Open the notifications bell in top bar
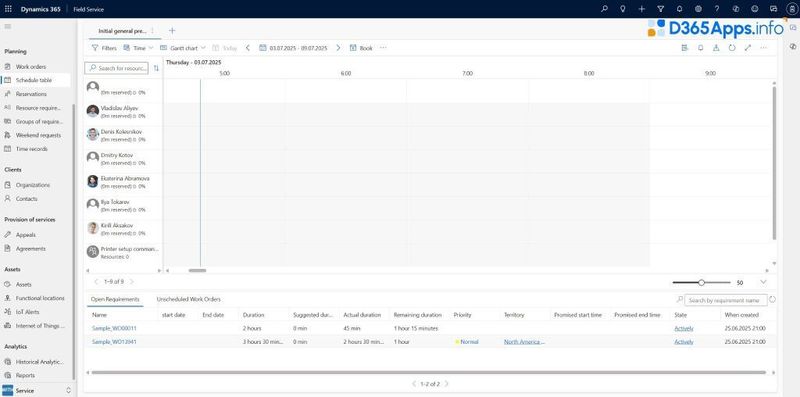 tap(679, 9)
